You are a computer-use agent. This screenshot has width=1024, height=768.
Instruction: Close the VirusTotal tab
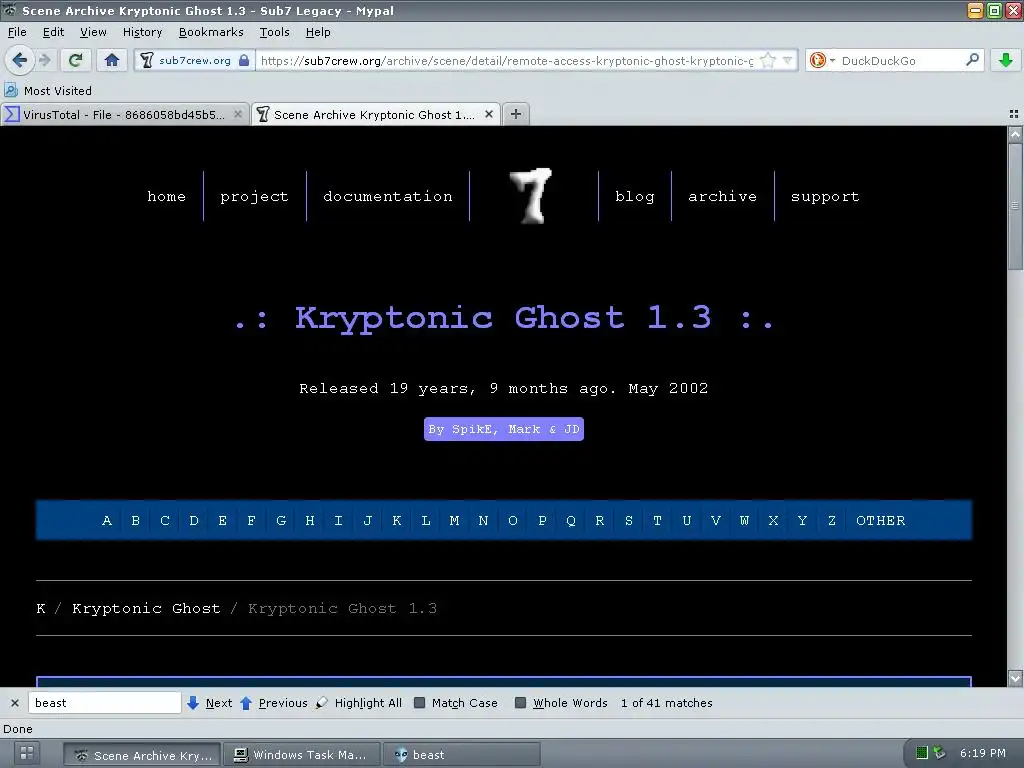click(x=238, y=114)
